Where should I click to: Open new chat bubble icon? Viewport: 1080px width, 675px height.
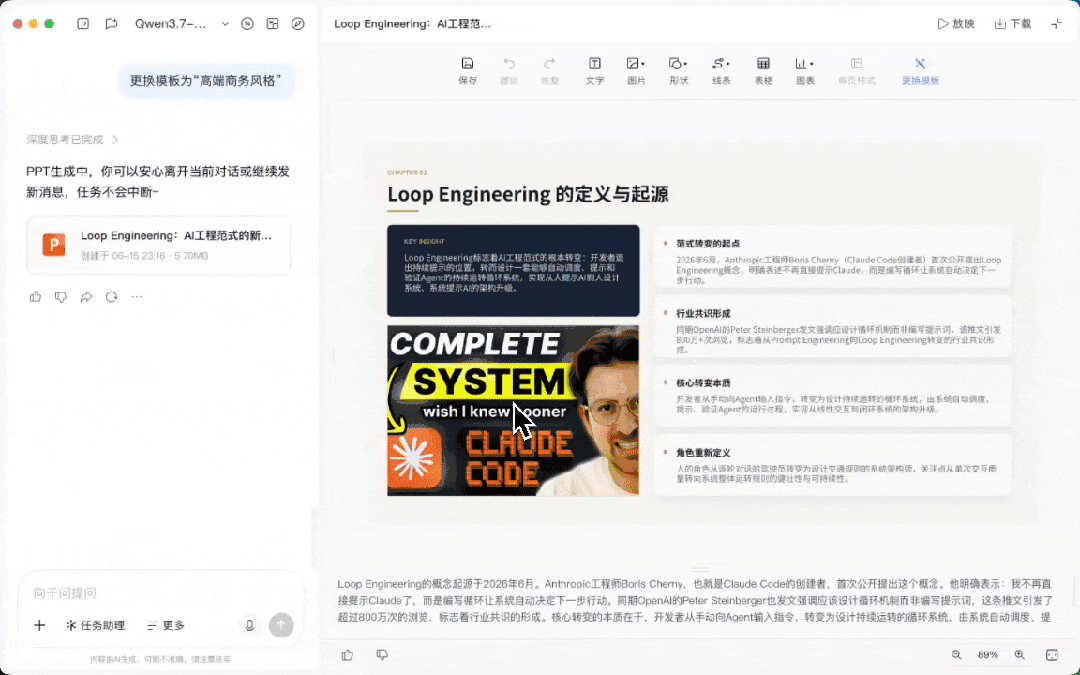click(x=111, y=23)
